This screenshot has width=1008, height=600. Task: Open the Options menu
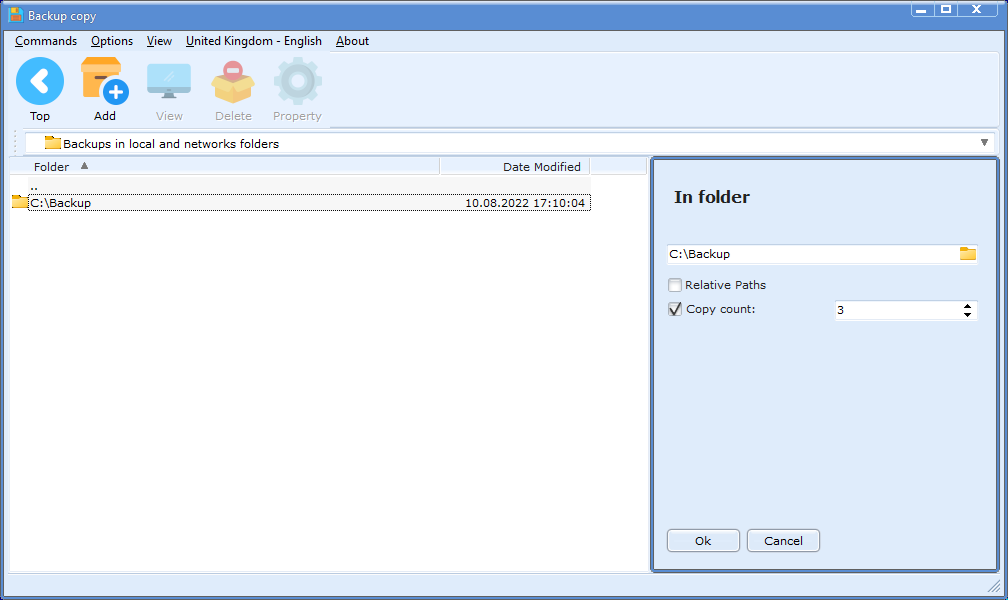pyautogui.click(x=112, y=41)
